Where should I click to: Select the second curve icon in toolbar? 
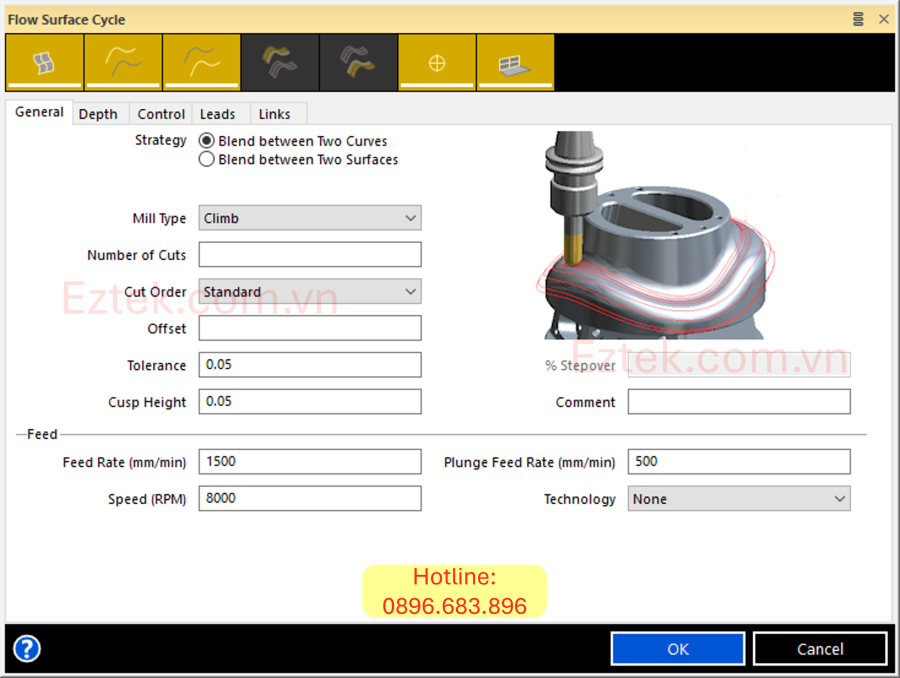point(201,63)
